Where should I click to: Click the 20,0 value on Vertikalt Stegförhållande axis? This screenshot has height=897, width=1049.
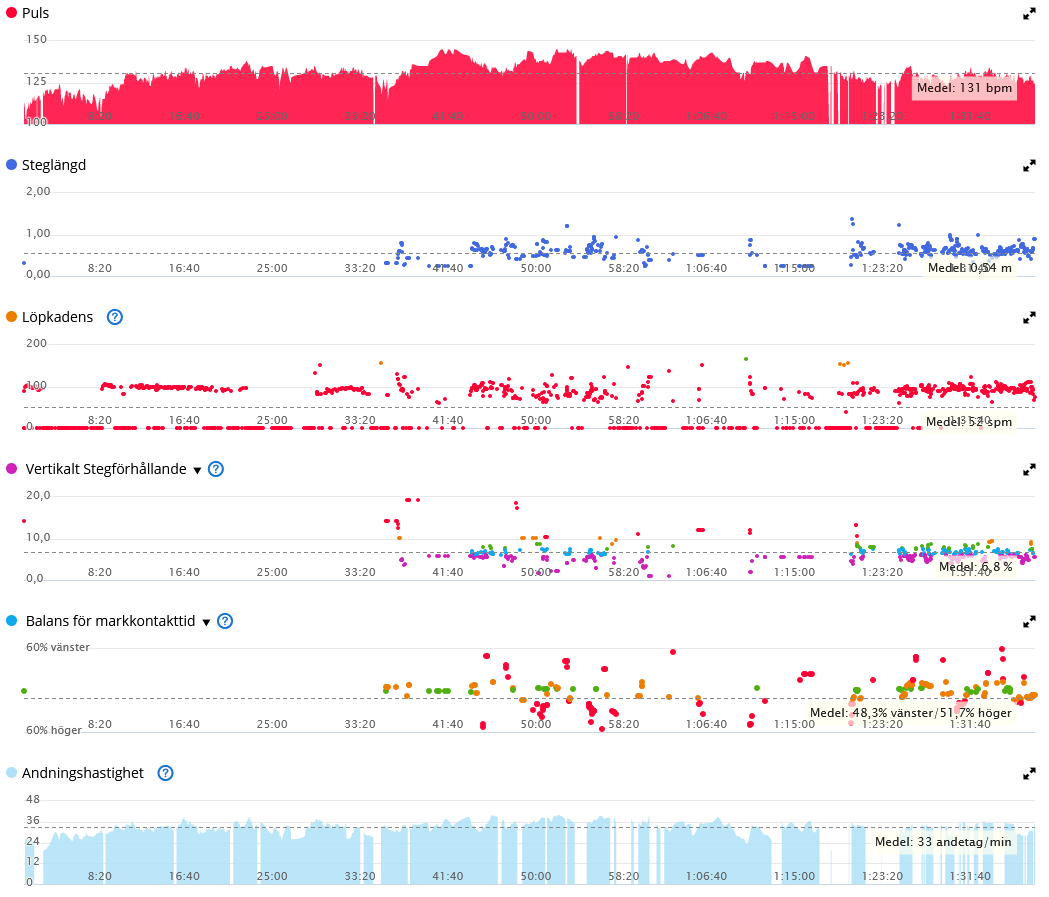pyautogui.click(x=38, y=495)
